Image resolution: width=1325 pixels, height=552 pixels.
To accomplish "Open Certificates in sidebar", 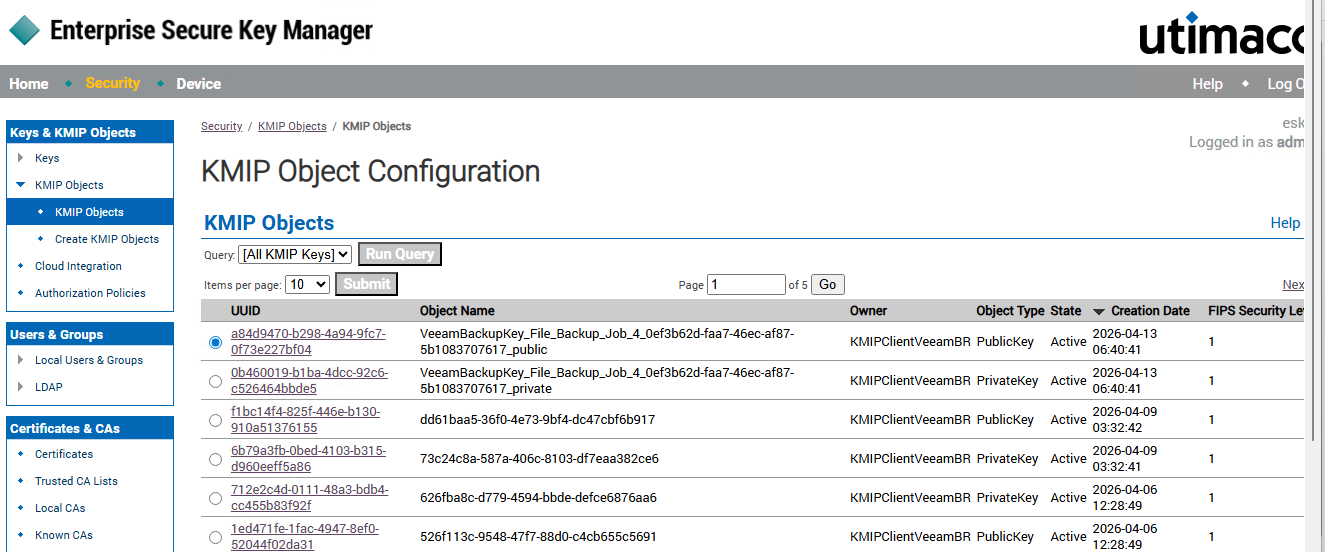I will pos(64,454).
